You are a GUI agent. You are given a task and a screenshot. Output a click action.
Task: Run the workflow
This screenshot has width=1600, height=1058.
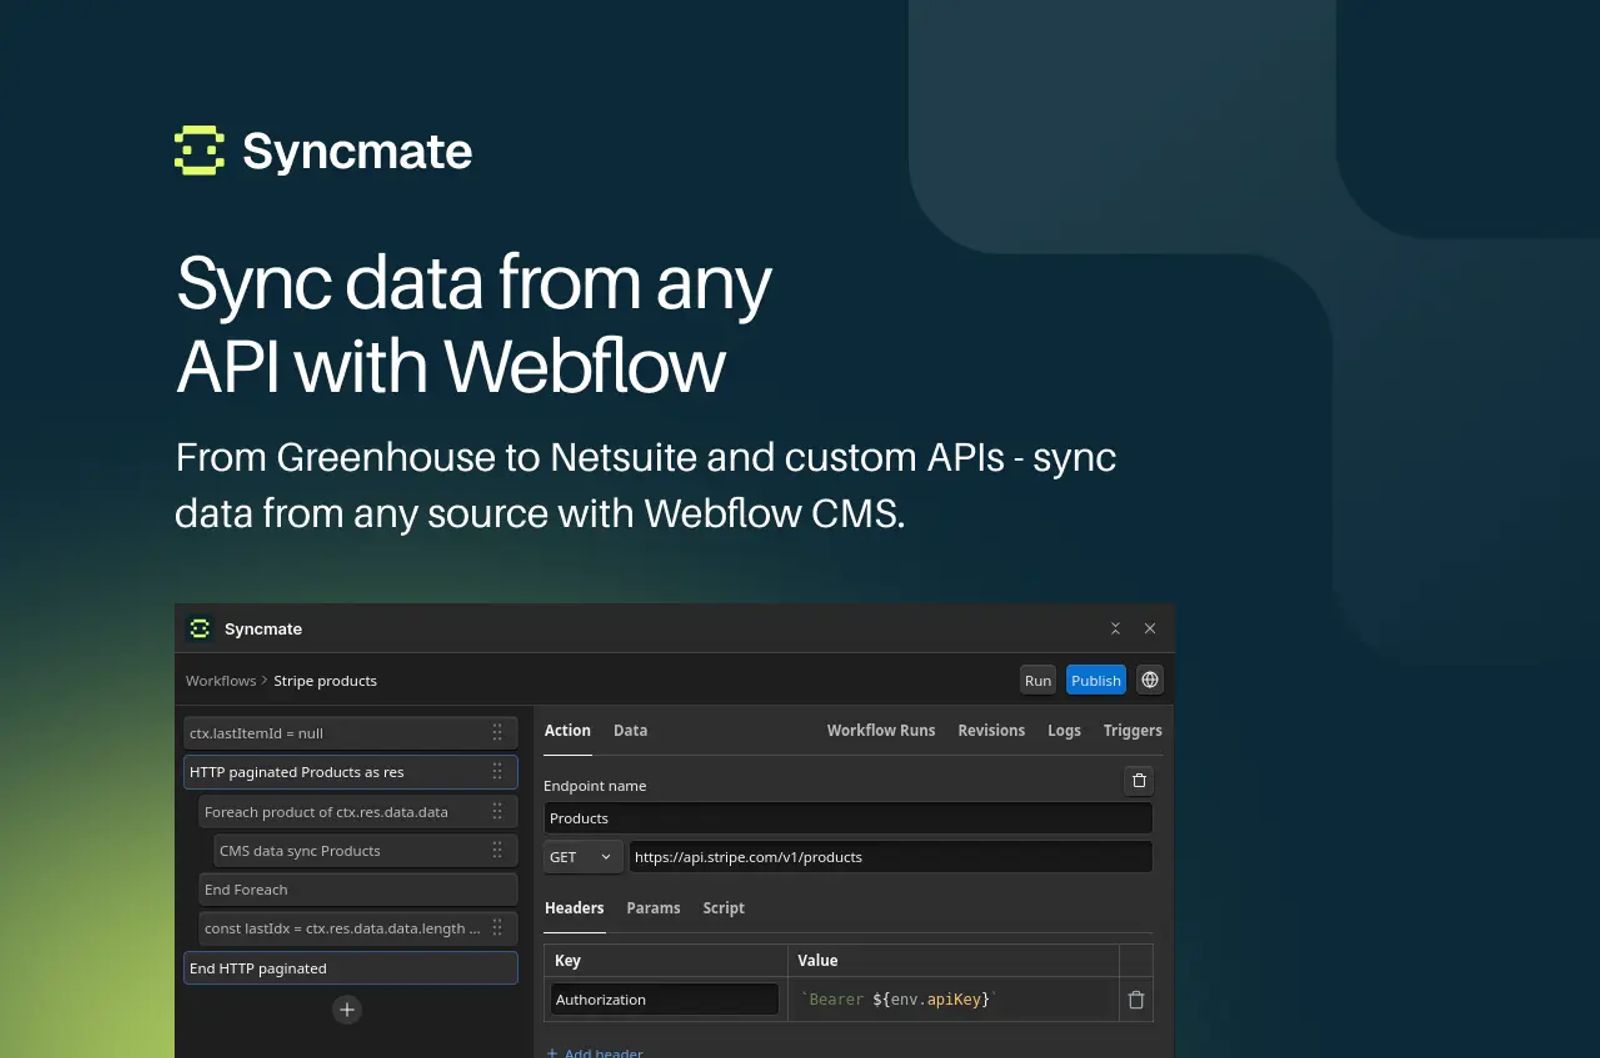click(x=1038, y=680)
